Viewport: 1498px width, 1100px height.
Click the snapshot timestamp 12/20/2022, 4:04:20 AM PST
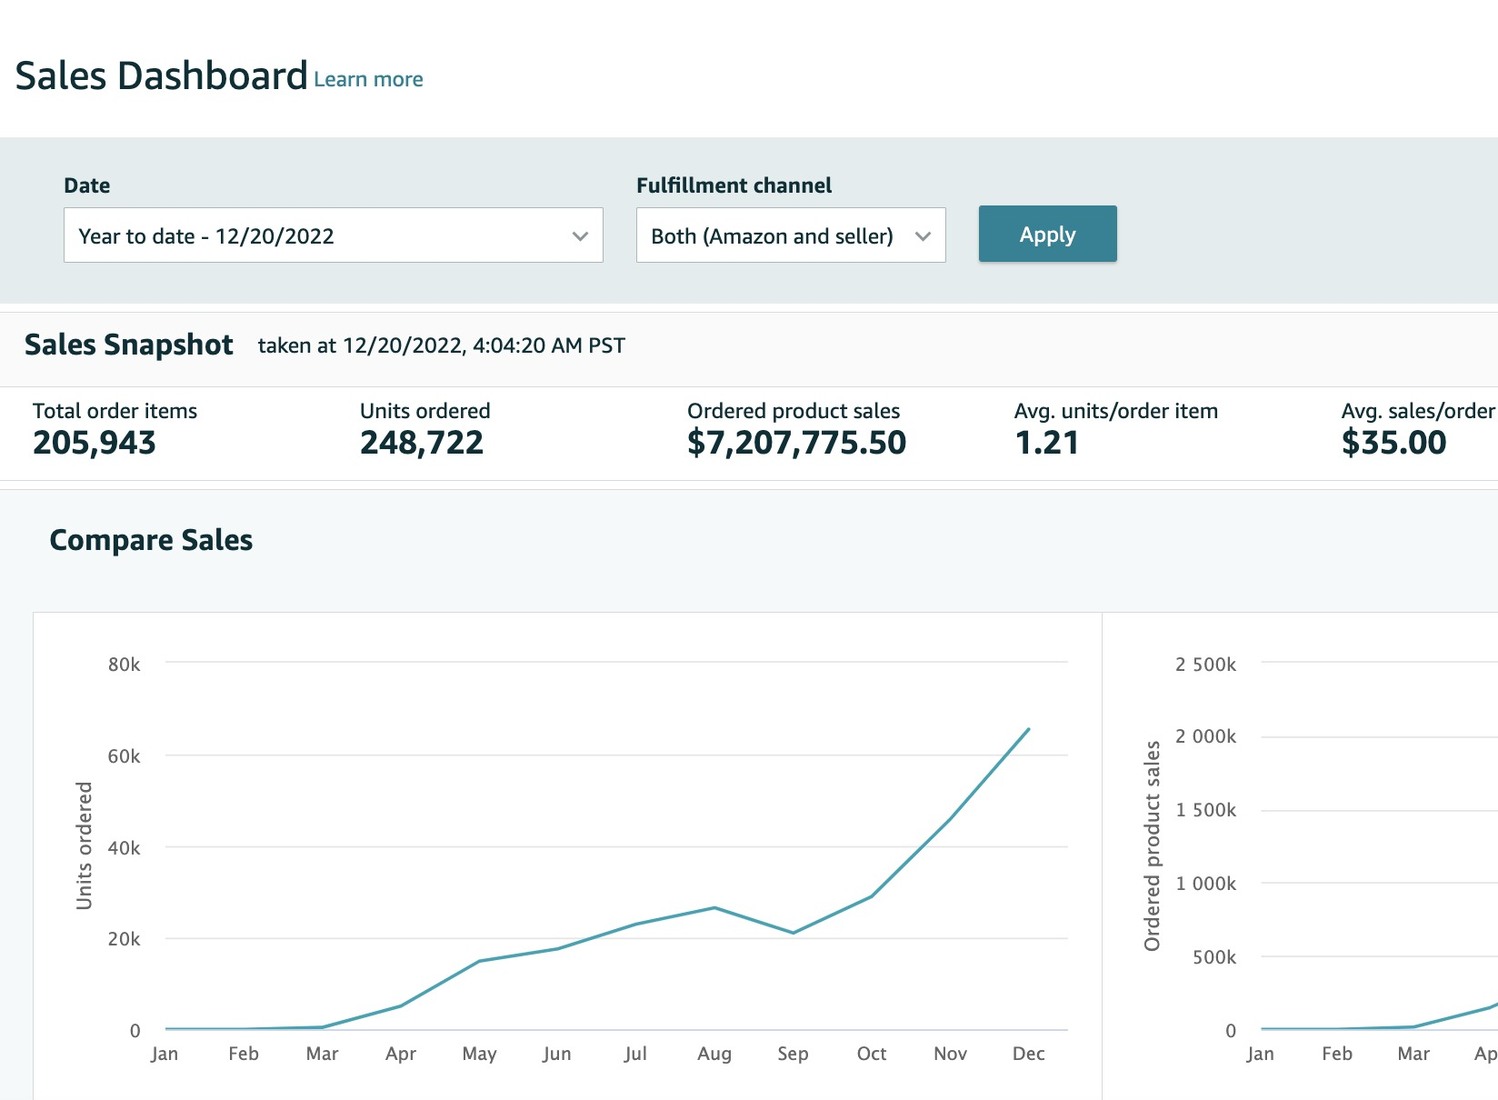[x=484, y=346]
